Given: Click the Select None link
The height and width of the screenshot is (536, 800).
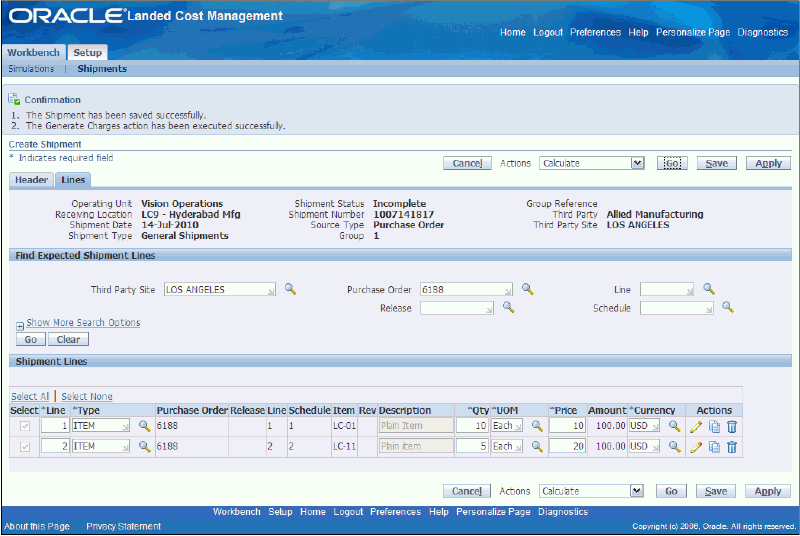Looking at the screenshot, I should point(87,397).
